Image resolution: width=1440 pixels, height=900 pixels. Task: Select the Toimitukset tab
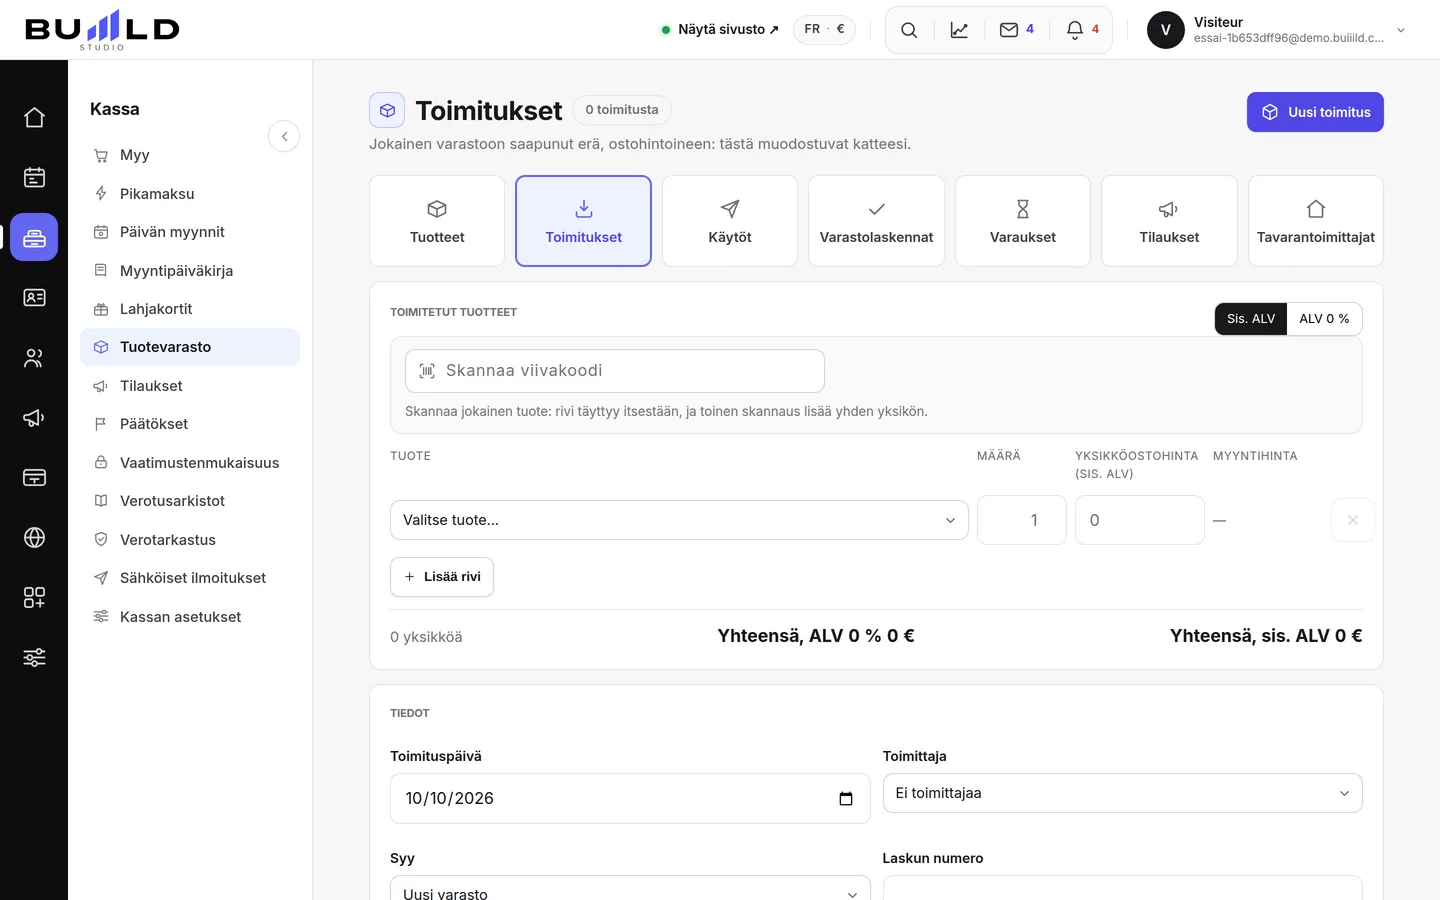pos(583,221)
